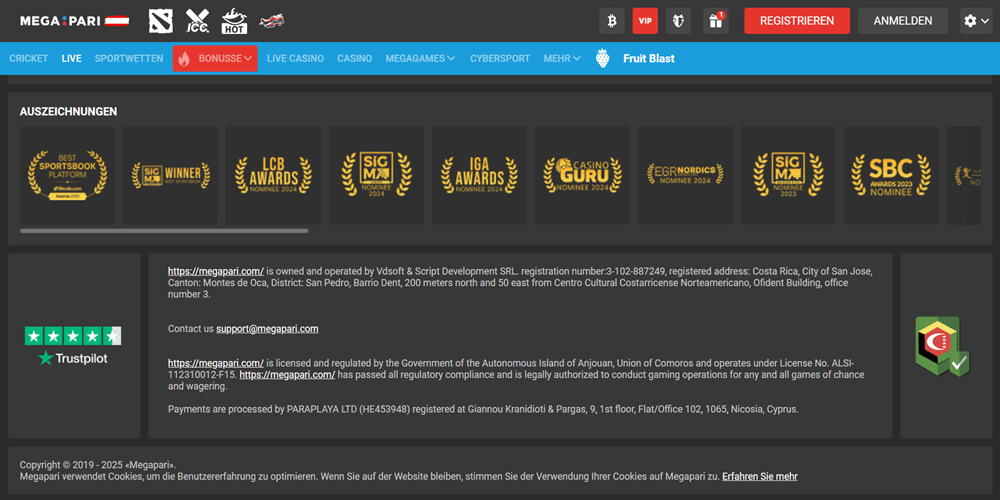The width and height of the screenshot is (1000, 500).
Task: Click the support@megapari.com email link
Action: [x=267, y=329]
